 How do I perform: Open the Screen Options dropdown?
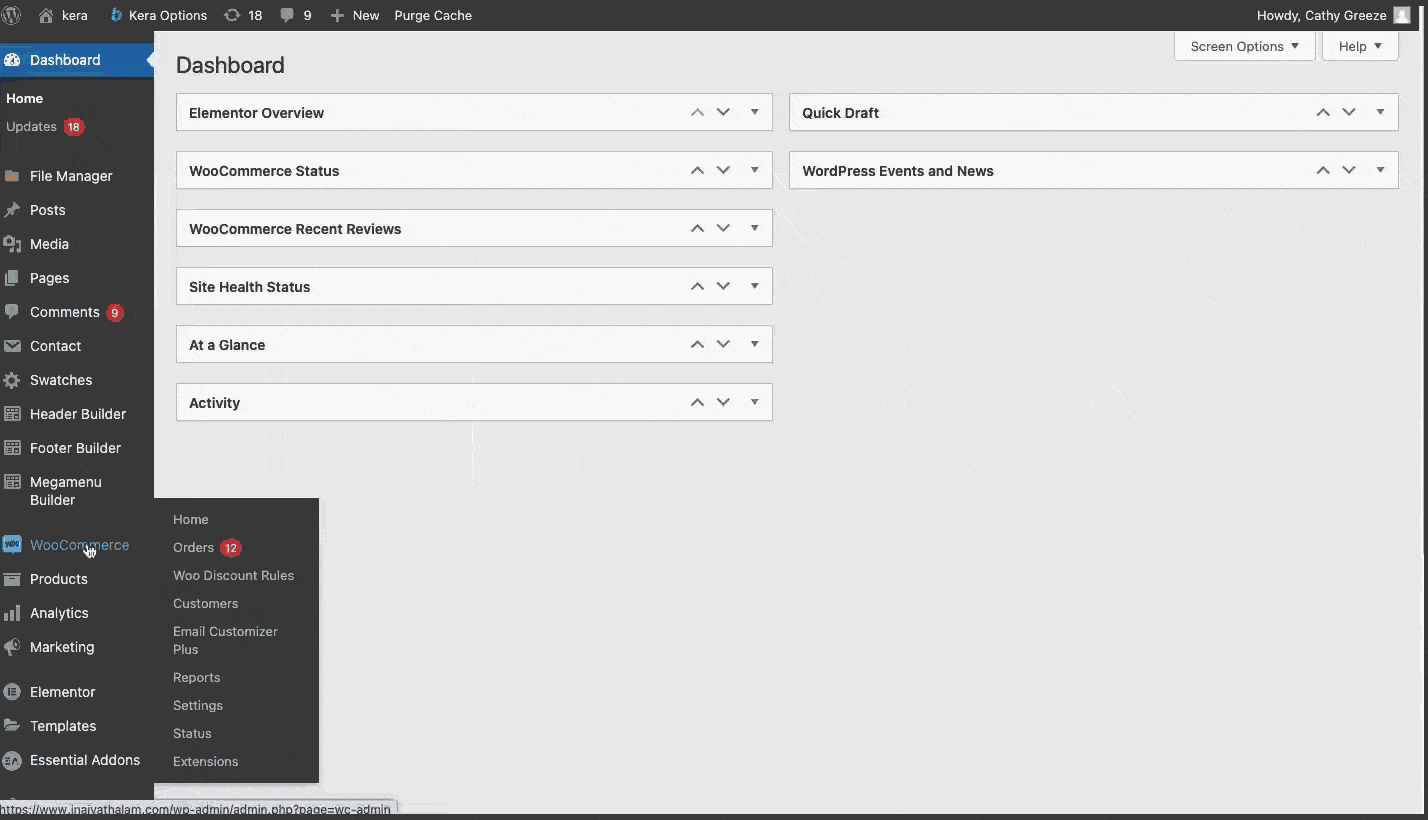pyautogui.click(x=1244, y=46)
